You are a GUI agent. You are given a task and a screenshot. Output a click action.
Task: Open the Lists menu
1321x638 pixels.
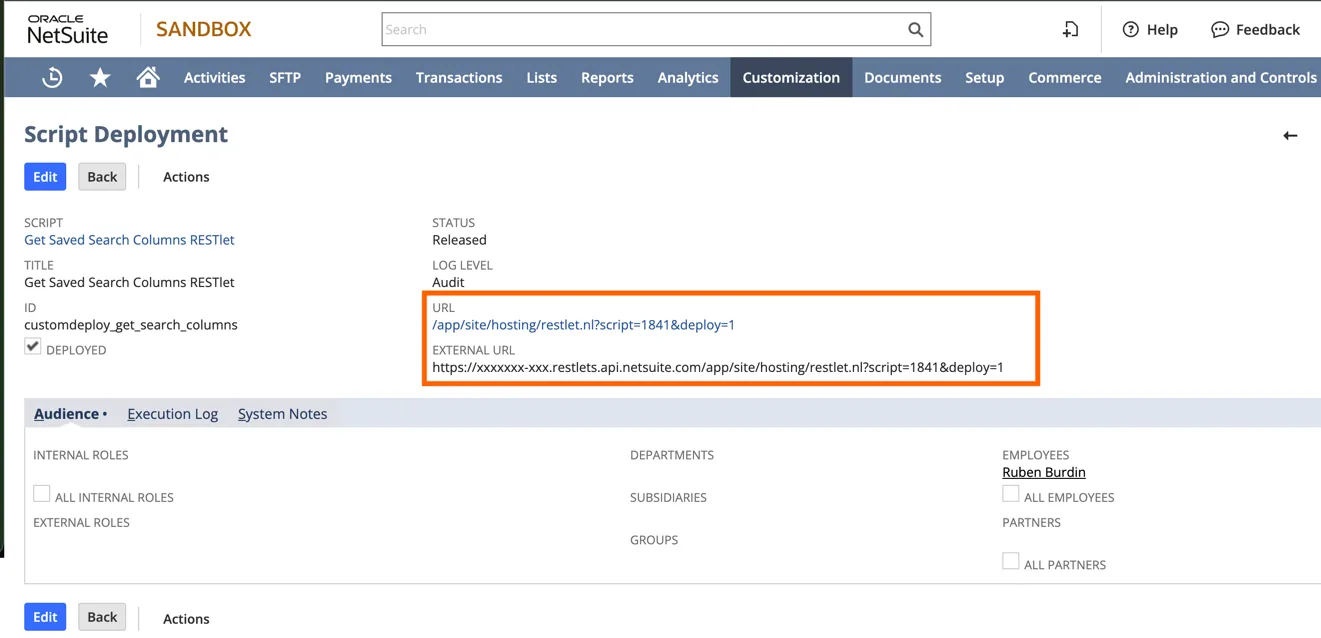pos(542,77)
